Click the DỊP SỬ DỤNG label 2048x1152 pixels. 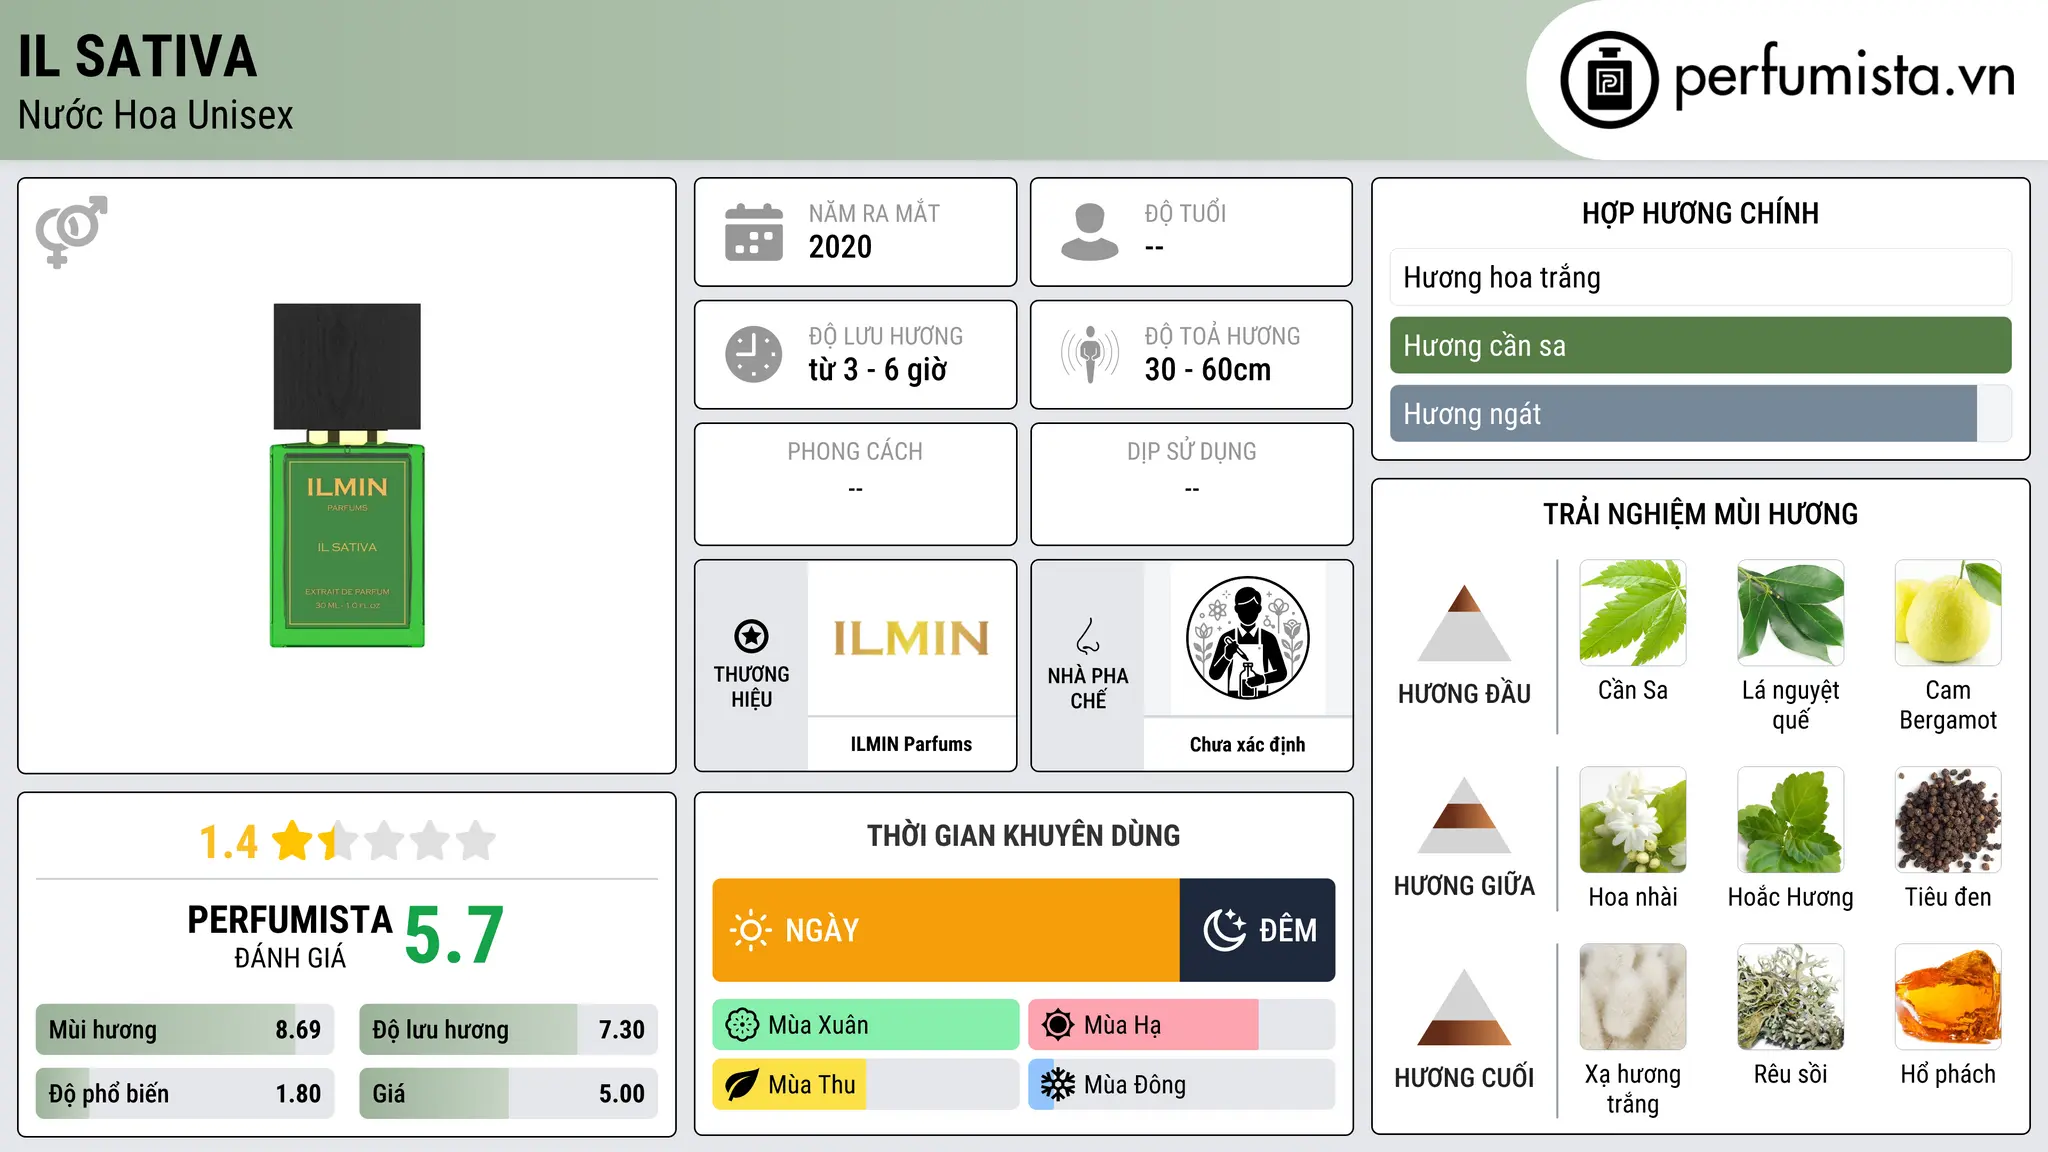pyautogui.click(x=1191, y=452)
